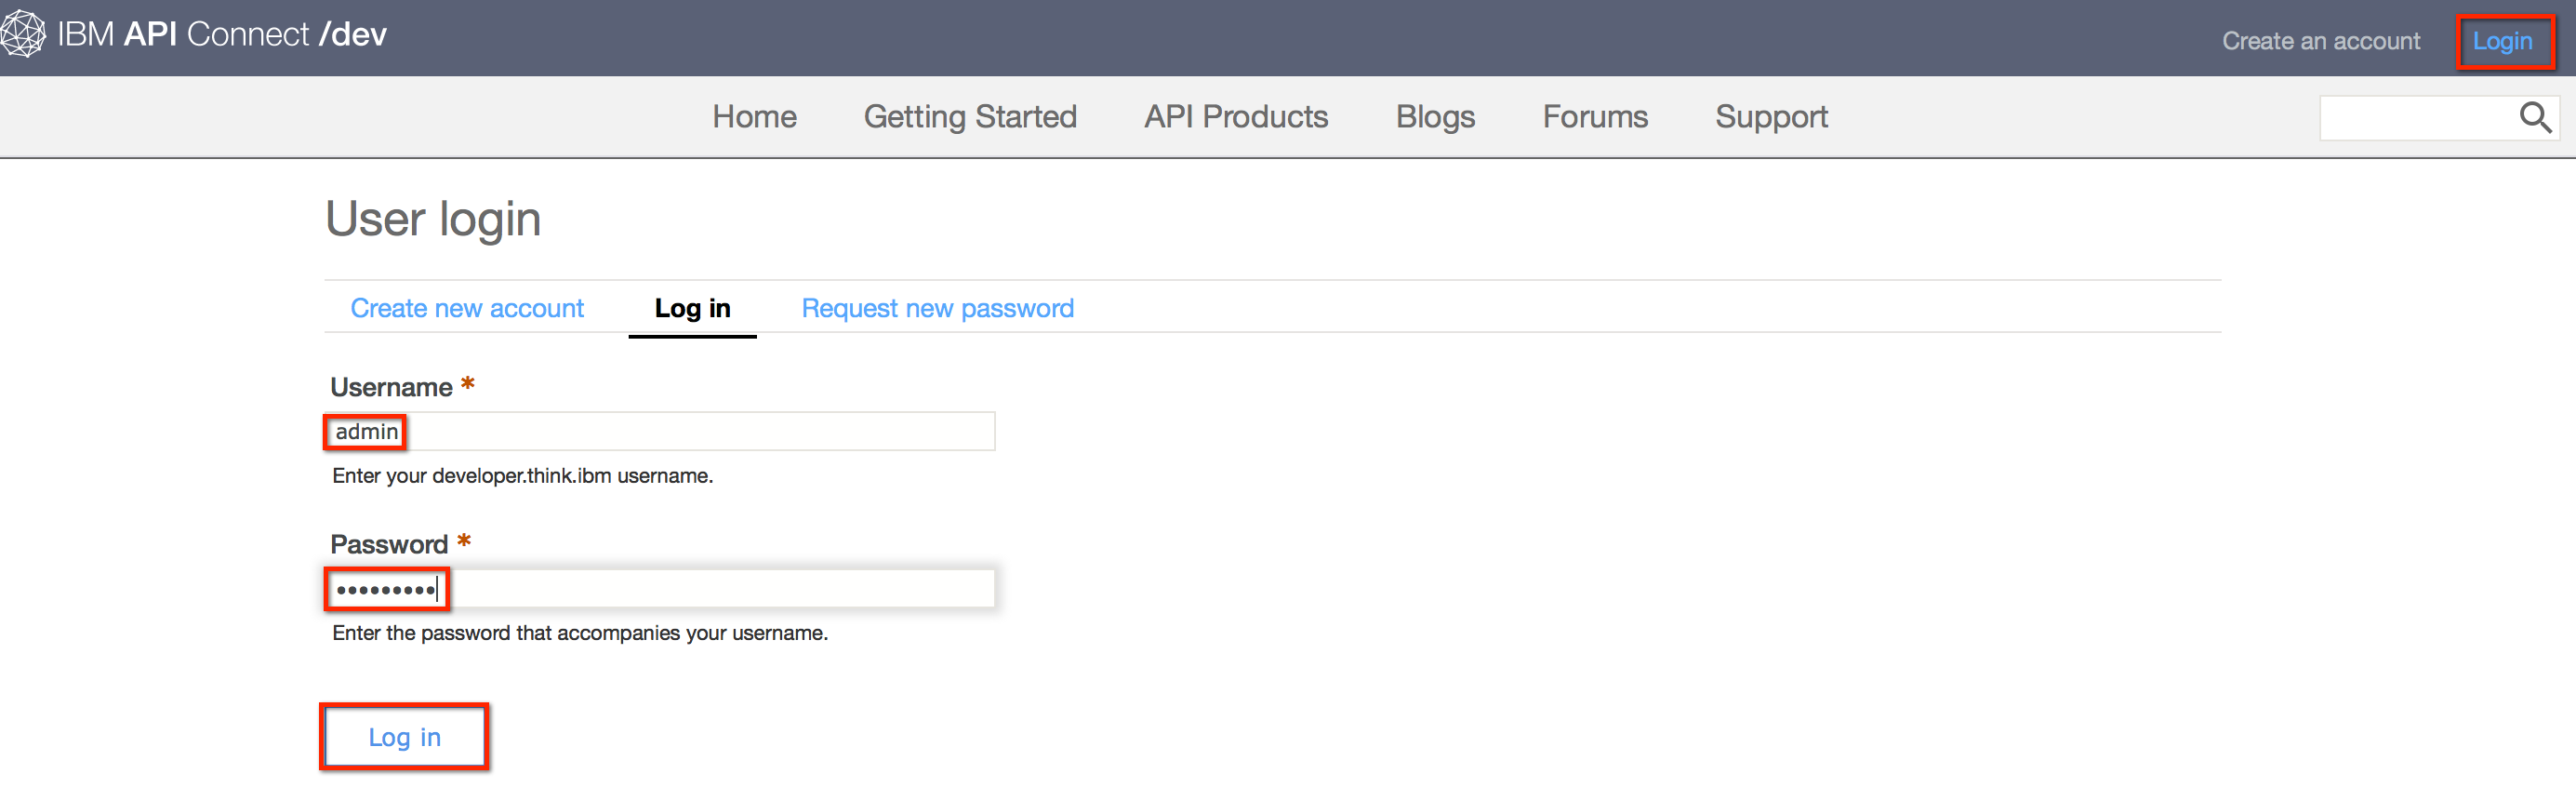This screenshot has width=2576, height=787.
Task: Go to the Home menu item
Action: point(754,117)
